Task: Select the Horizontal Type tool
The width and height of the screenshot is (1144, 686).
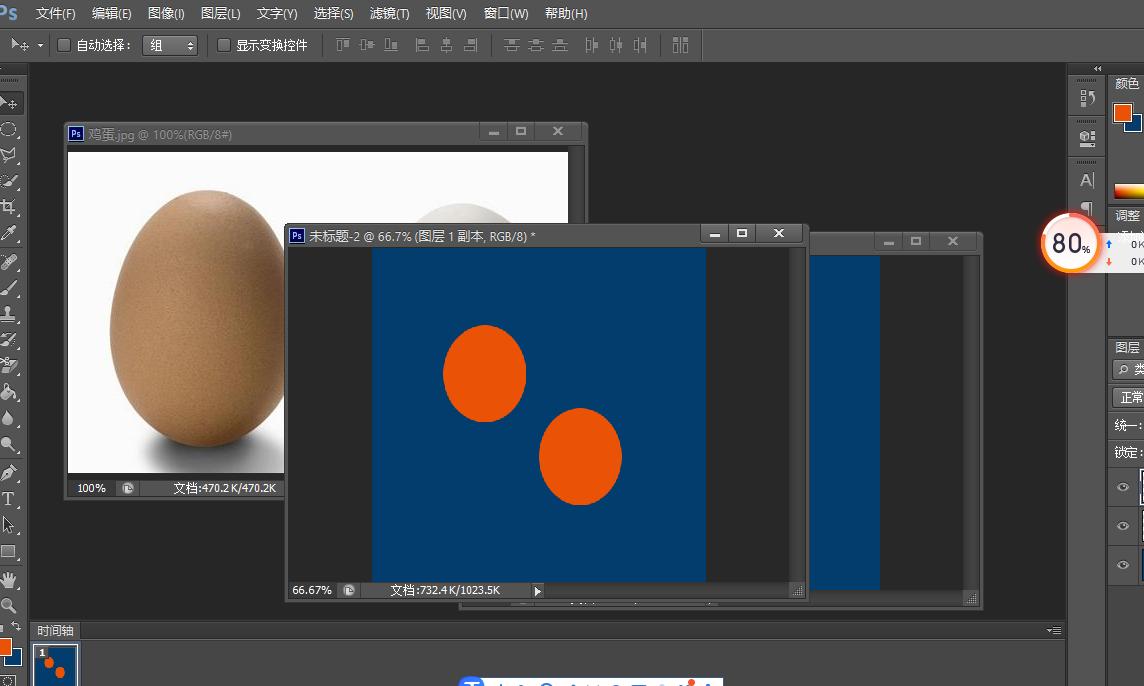Action: (x=9, y=499)
